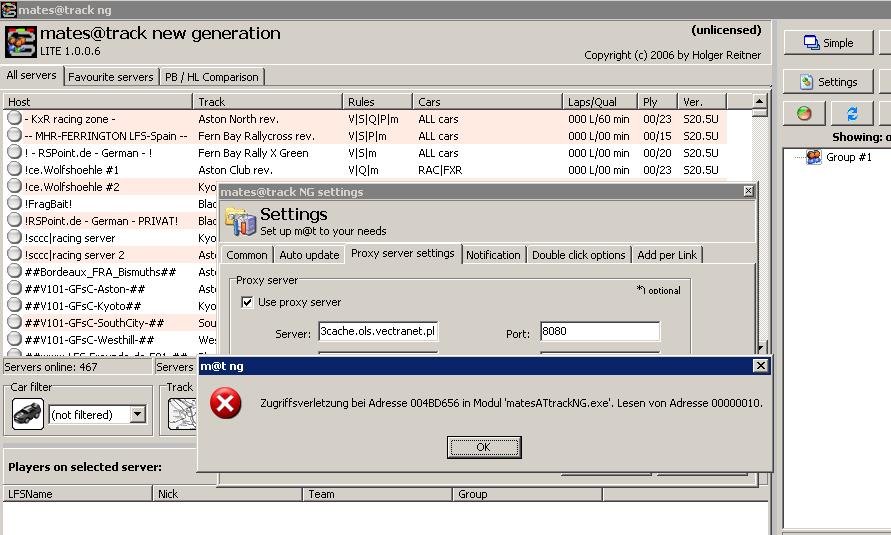Click the title bar app icon
Viewport: 891px width, 535px height.
[x=9, y=10]
